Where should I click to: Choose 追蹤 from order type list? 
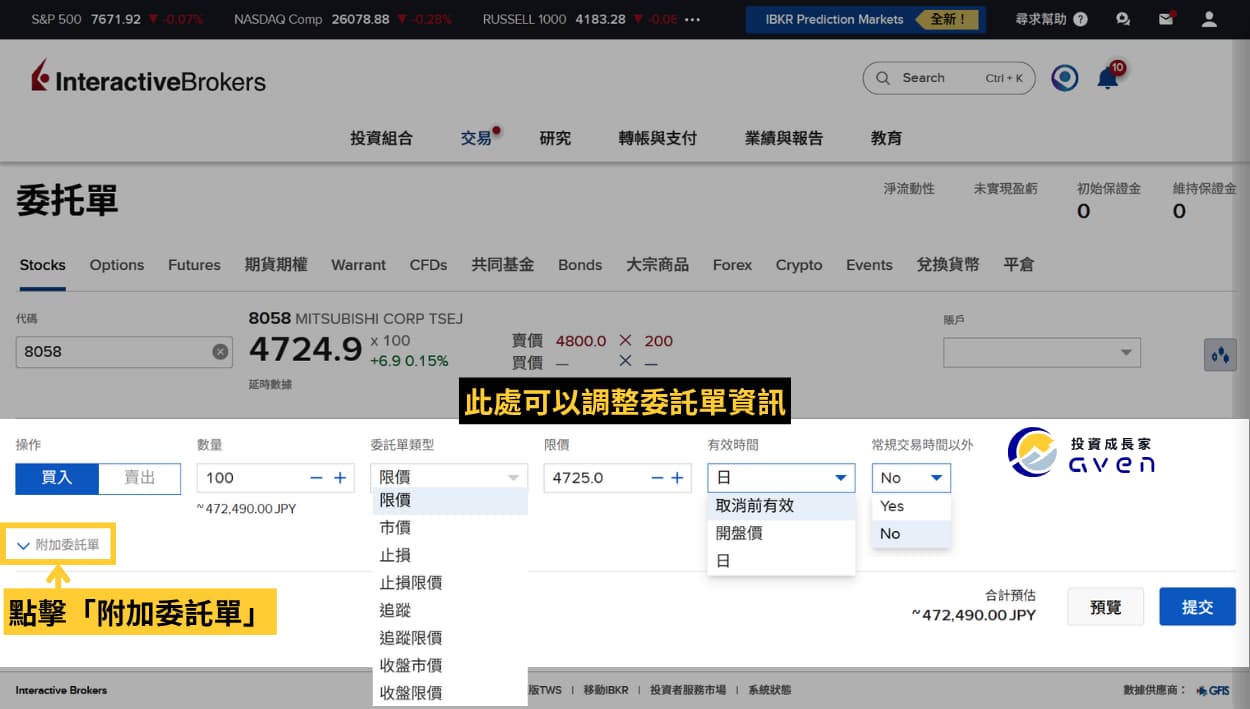click(449, 610)
